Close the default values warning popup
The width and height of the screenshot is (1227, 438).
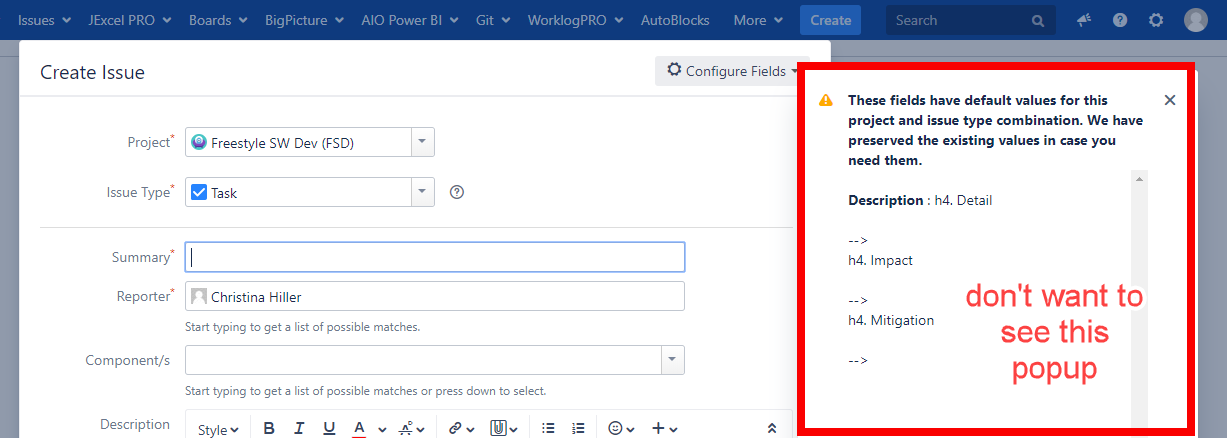click(1170, 100)
